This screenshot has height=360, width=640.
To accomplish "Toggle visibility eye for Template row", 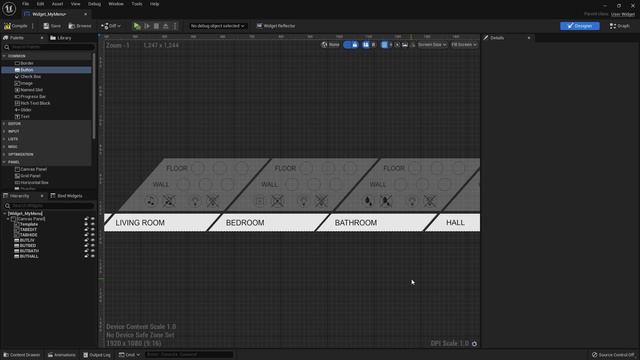I will click(93, 224).
